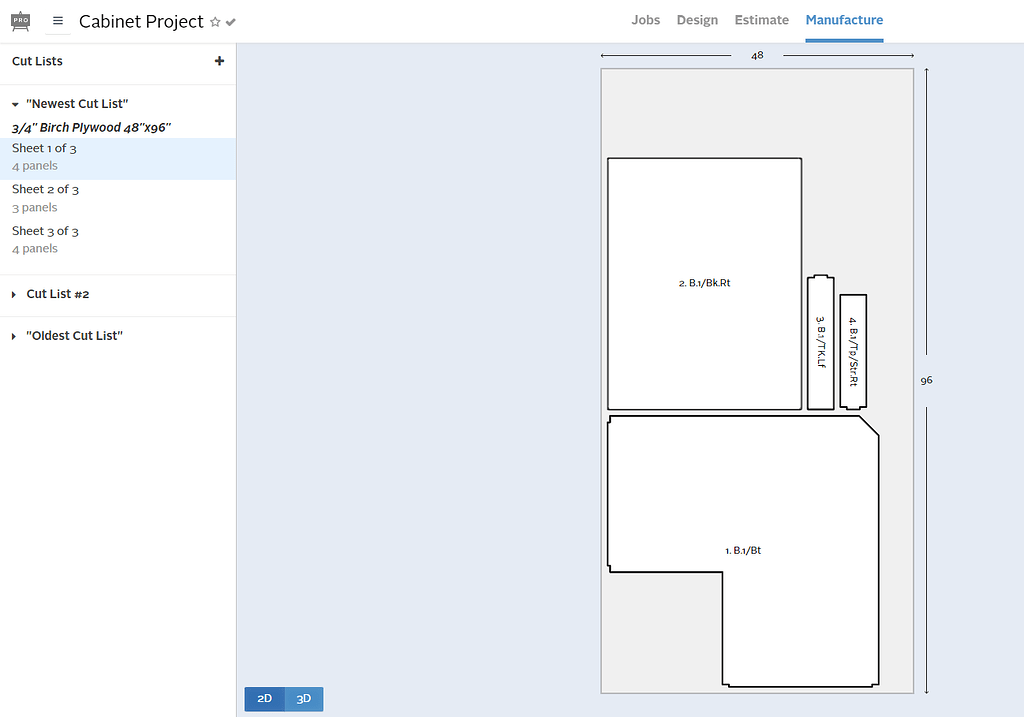
Task: Collapse the "Newest Cut List" section
Action: tap(16, 104)
